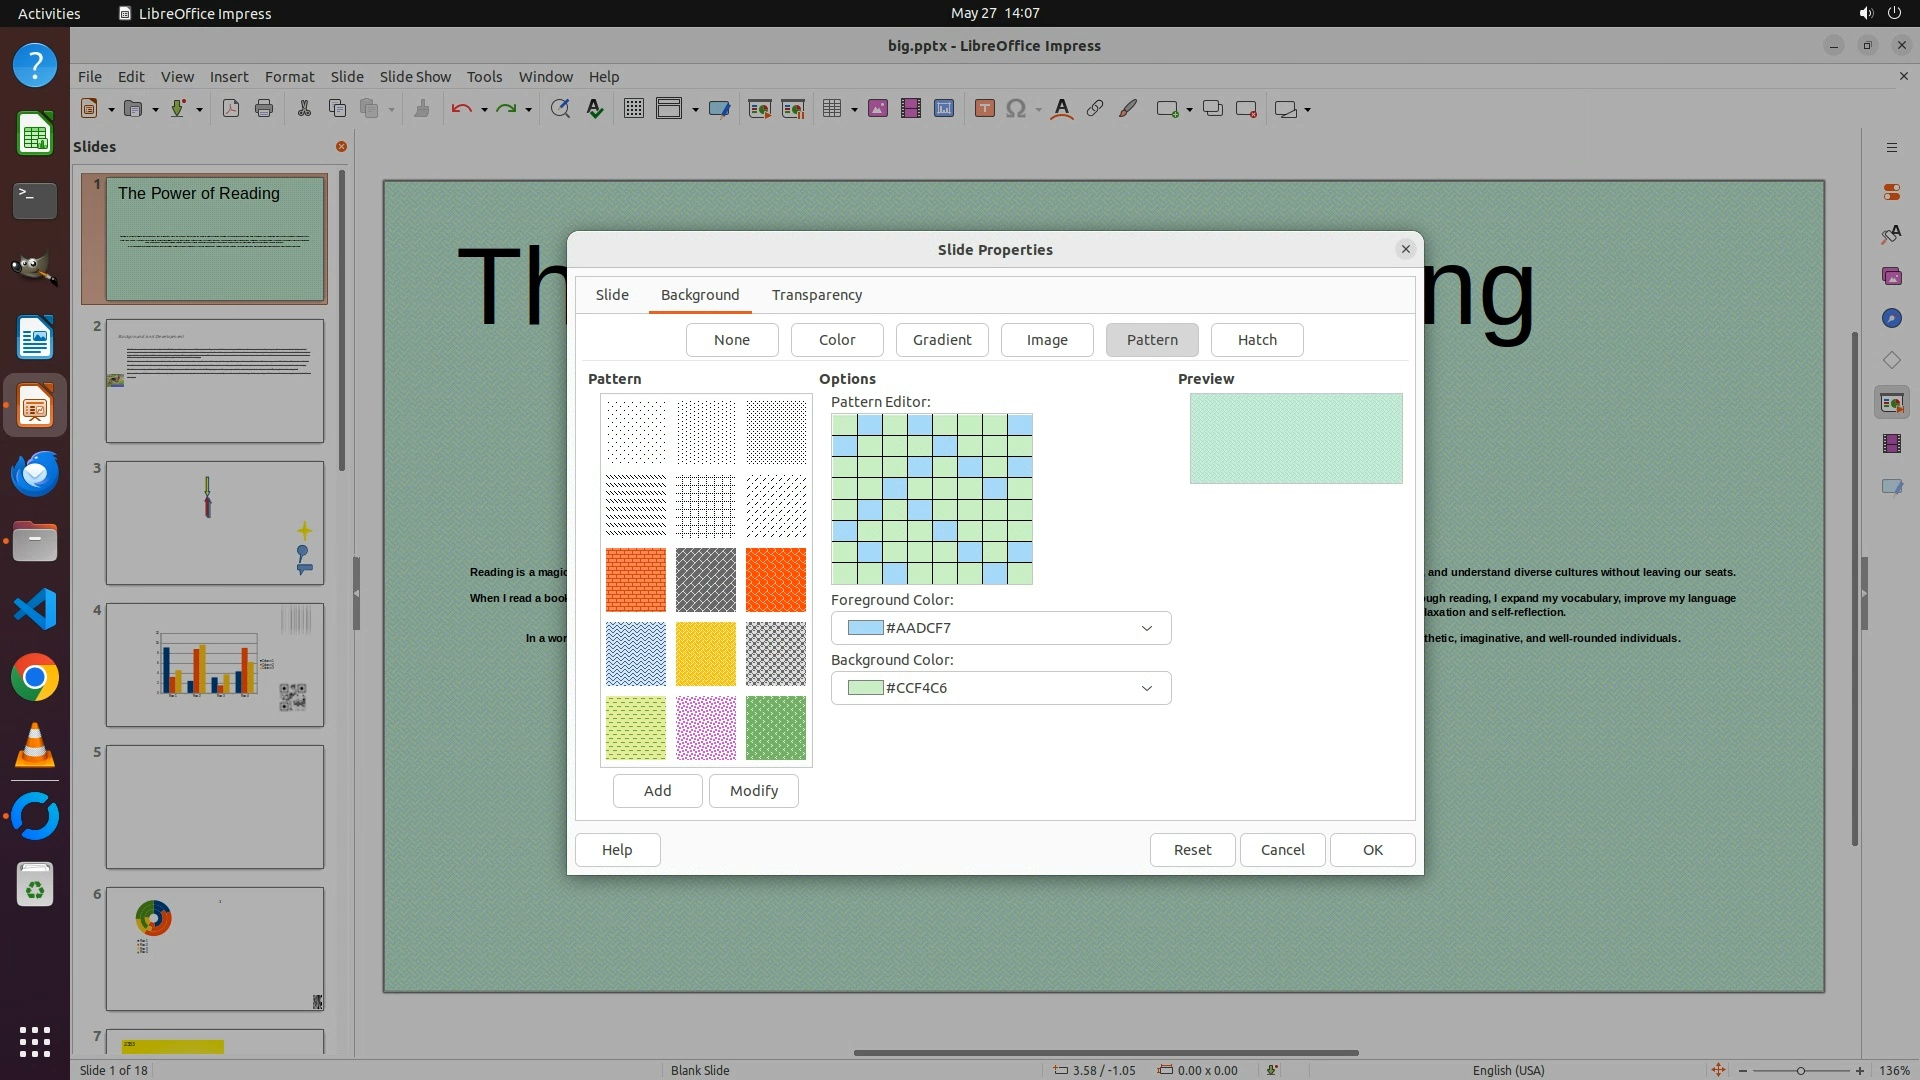Viewport: 1920px width, 1080px height.
Task: Toggle the Gradient fill type button
Action: [941, 340]
